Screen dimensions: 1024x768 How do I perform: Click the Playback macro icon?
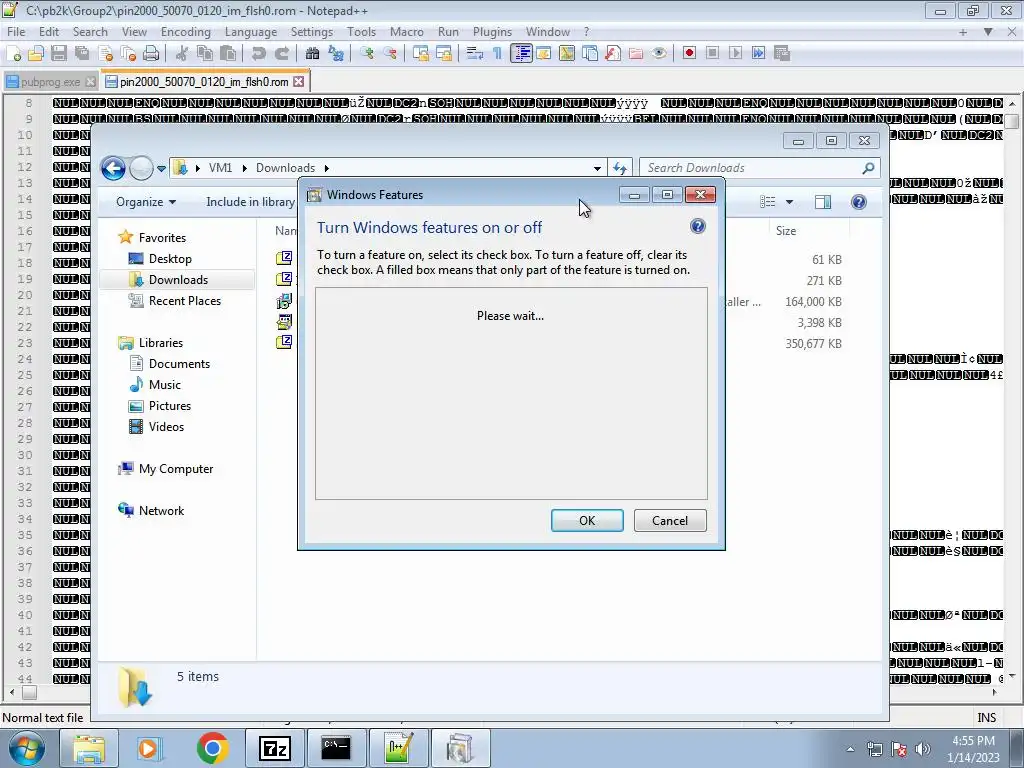point(735,54)
